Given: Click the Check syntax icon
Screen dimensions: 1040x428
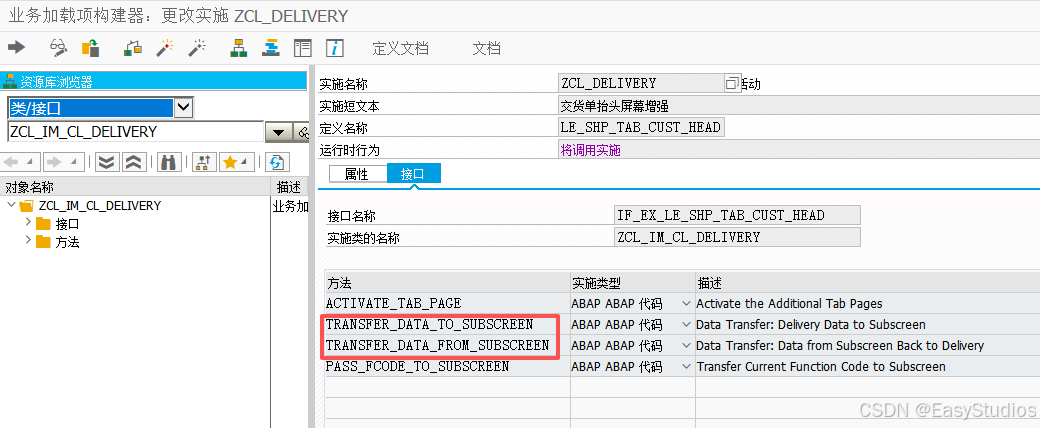Looking at the screenshot, I should point(133,48).
